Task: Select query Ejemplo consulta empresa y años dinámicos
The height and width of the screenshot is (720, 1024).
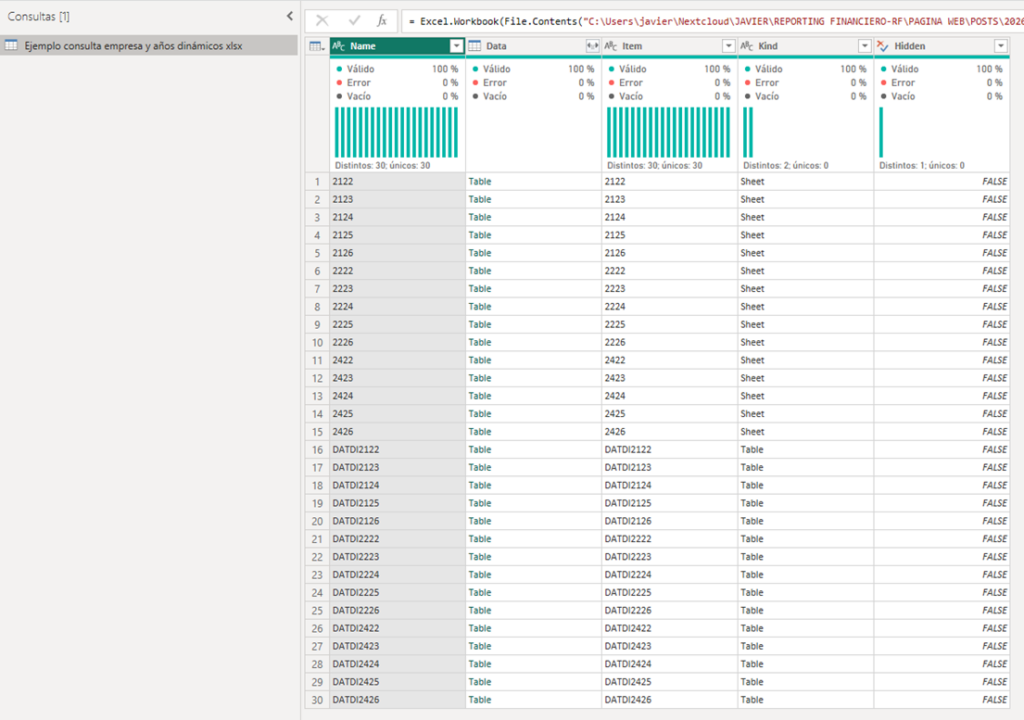Action: pyautogui.click(x=133, y=45)
